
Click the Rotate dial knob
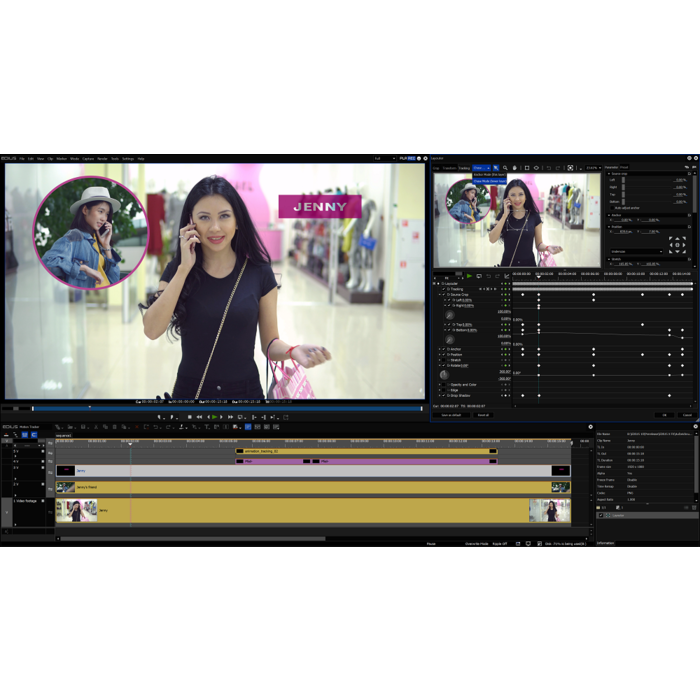[x=444, y=375]
